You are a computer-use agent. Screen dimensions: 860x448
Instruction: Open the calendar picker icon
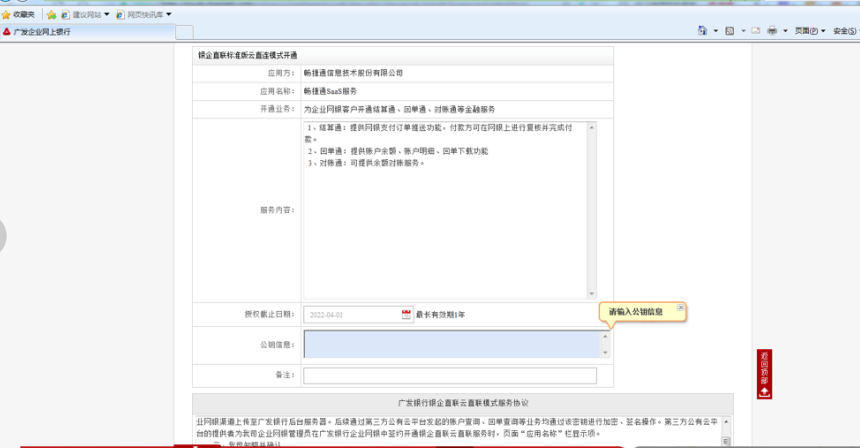406,315
